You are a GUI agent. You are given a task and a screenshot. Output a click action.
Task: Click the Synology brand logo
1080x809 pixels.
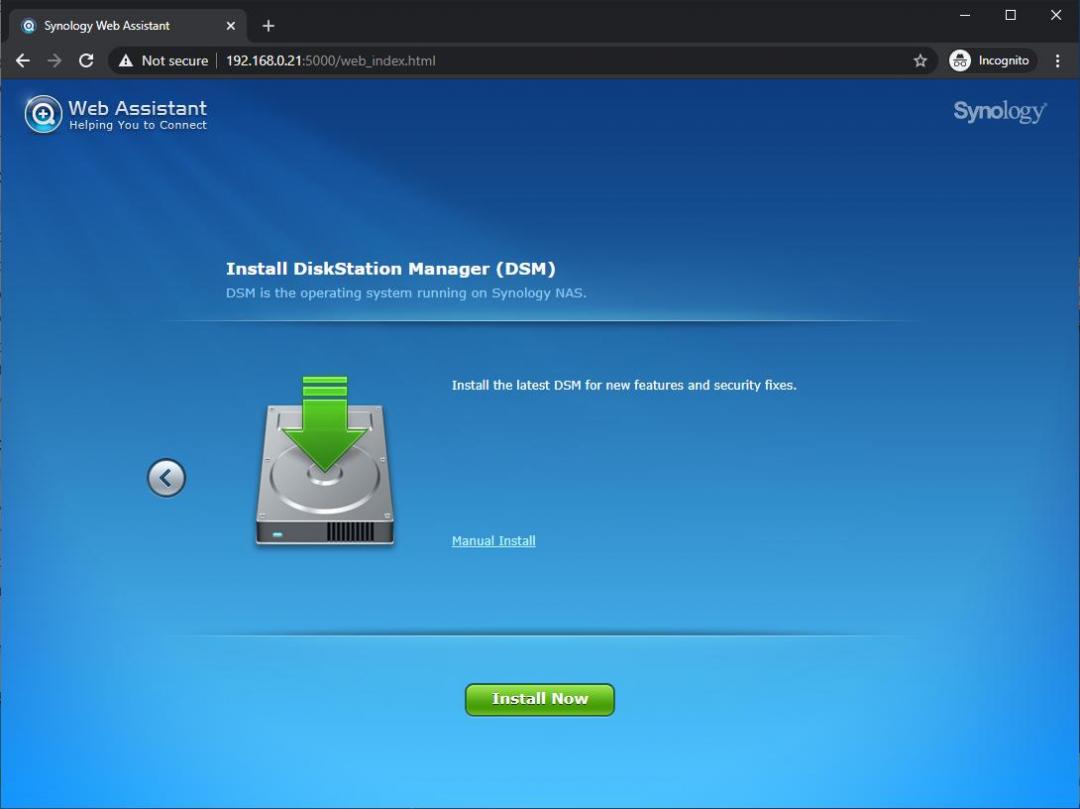(x=999, y=111)
